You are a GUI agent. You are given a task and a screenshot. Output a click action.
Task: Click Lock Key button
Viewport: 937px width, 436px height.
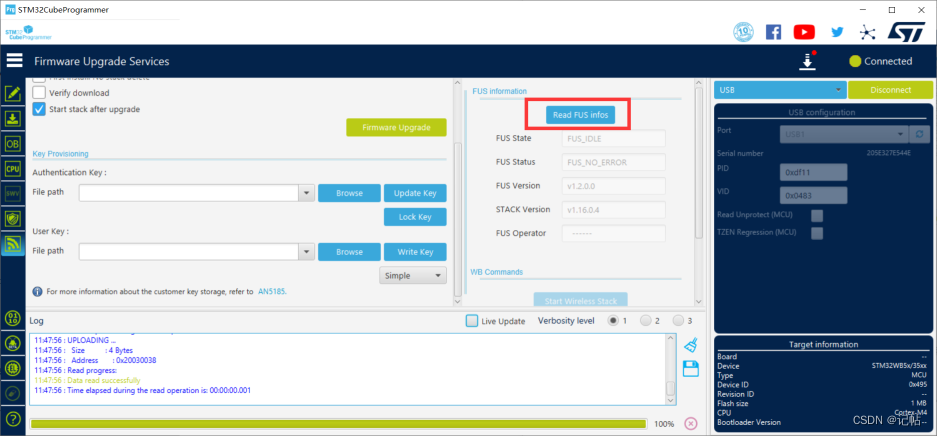415,217
